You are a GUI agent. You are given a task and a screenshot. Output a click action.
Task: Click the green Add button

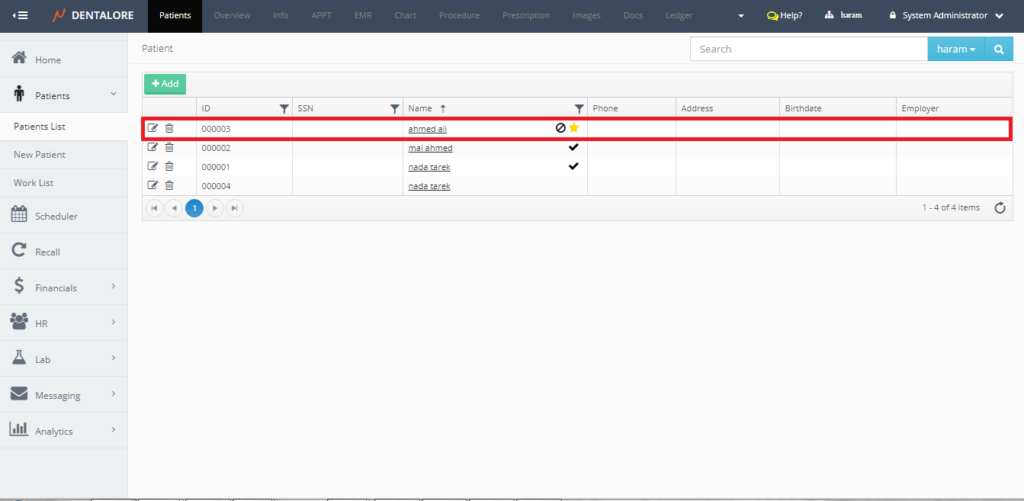(x=165, y=85)
